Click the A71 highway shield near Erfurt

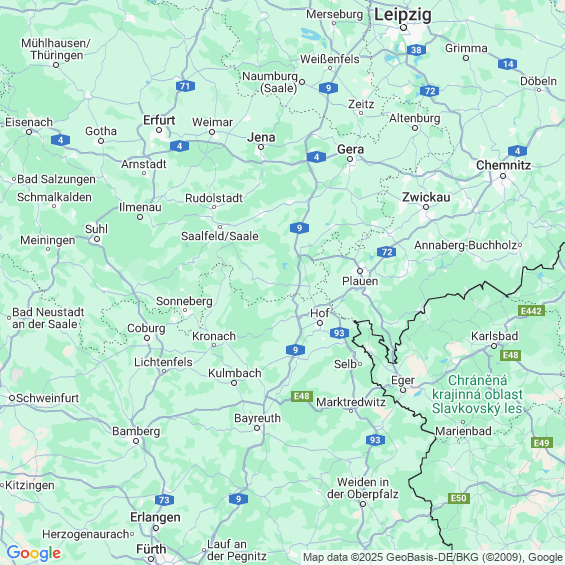[185, 86]
